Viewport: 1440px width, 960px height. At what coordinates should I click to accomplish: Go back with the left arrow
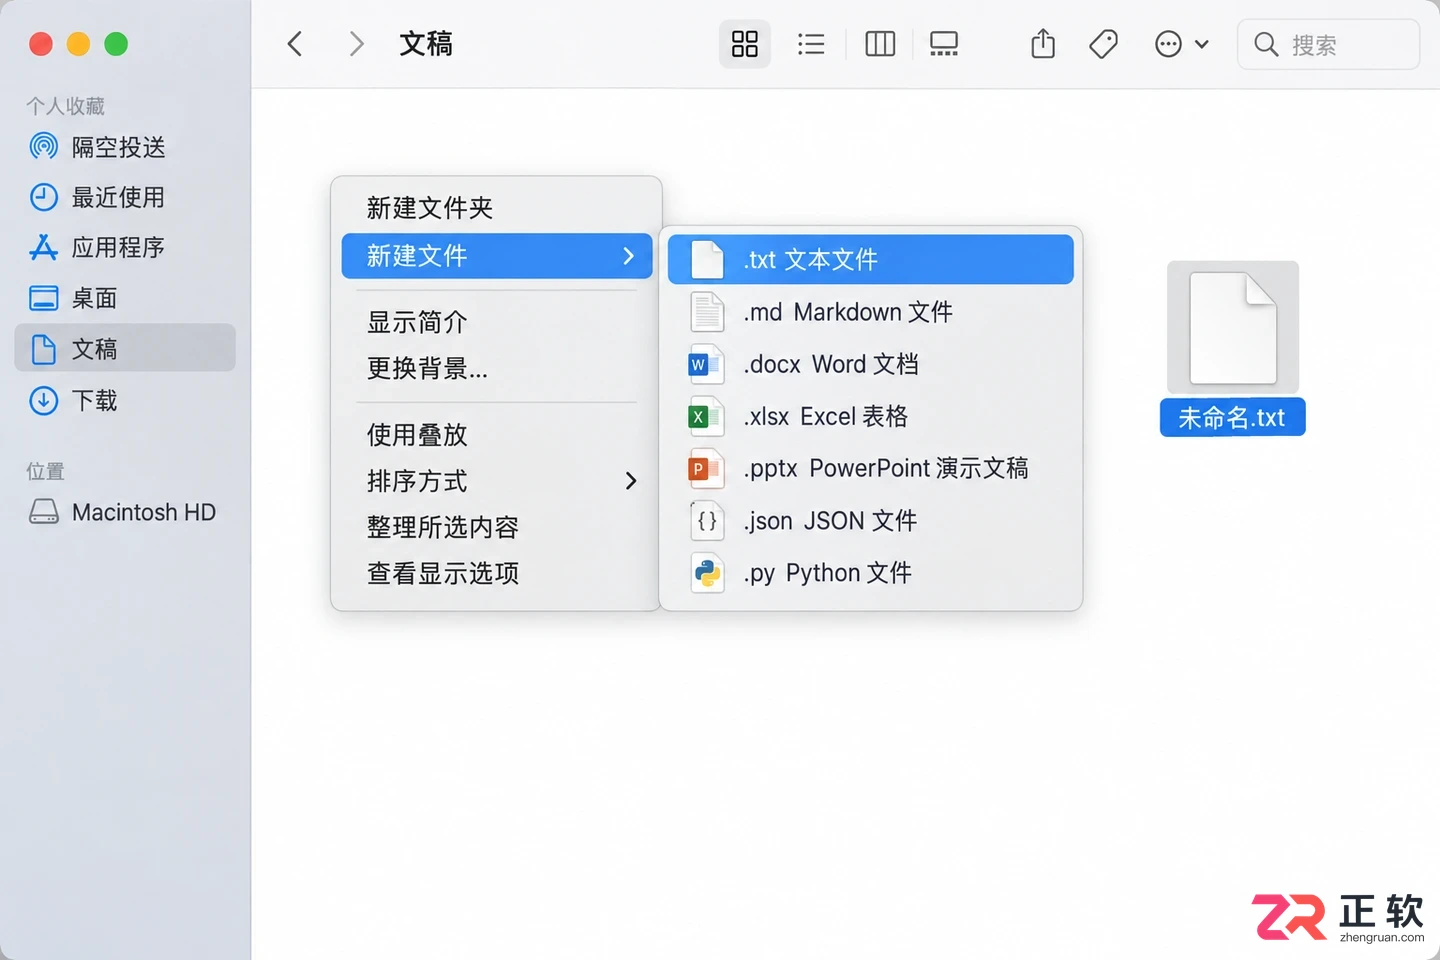[295, 44]
